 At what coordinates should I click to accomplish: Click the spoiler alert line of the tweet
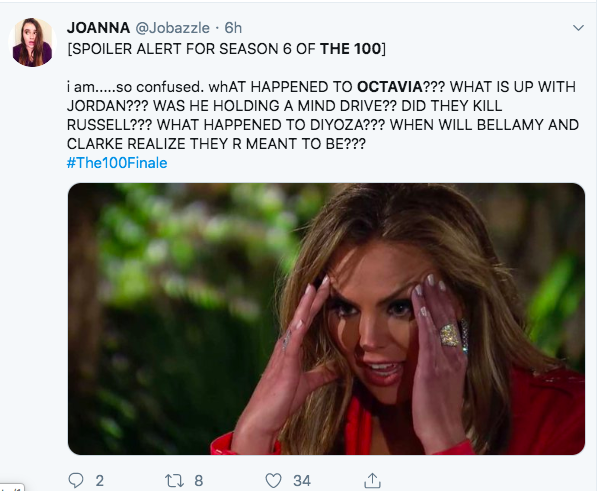(x=227, y=49)
